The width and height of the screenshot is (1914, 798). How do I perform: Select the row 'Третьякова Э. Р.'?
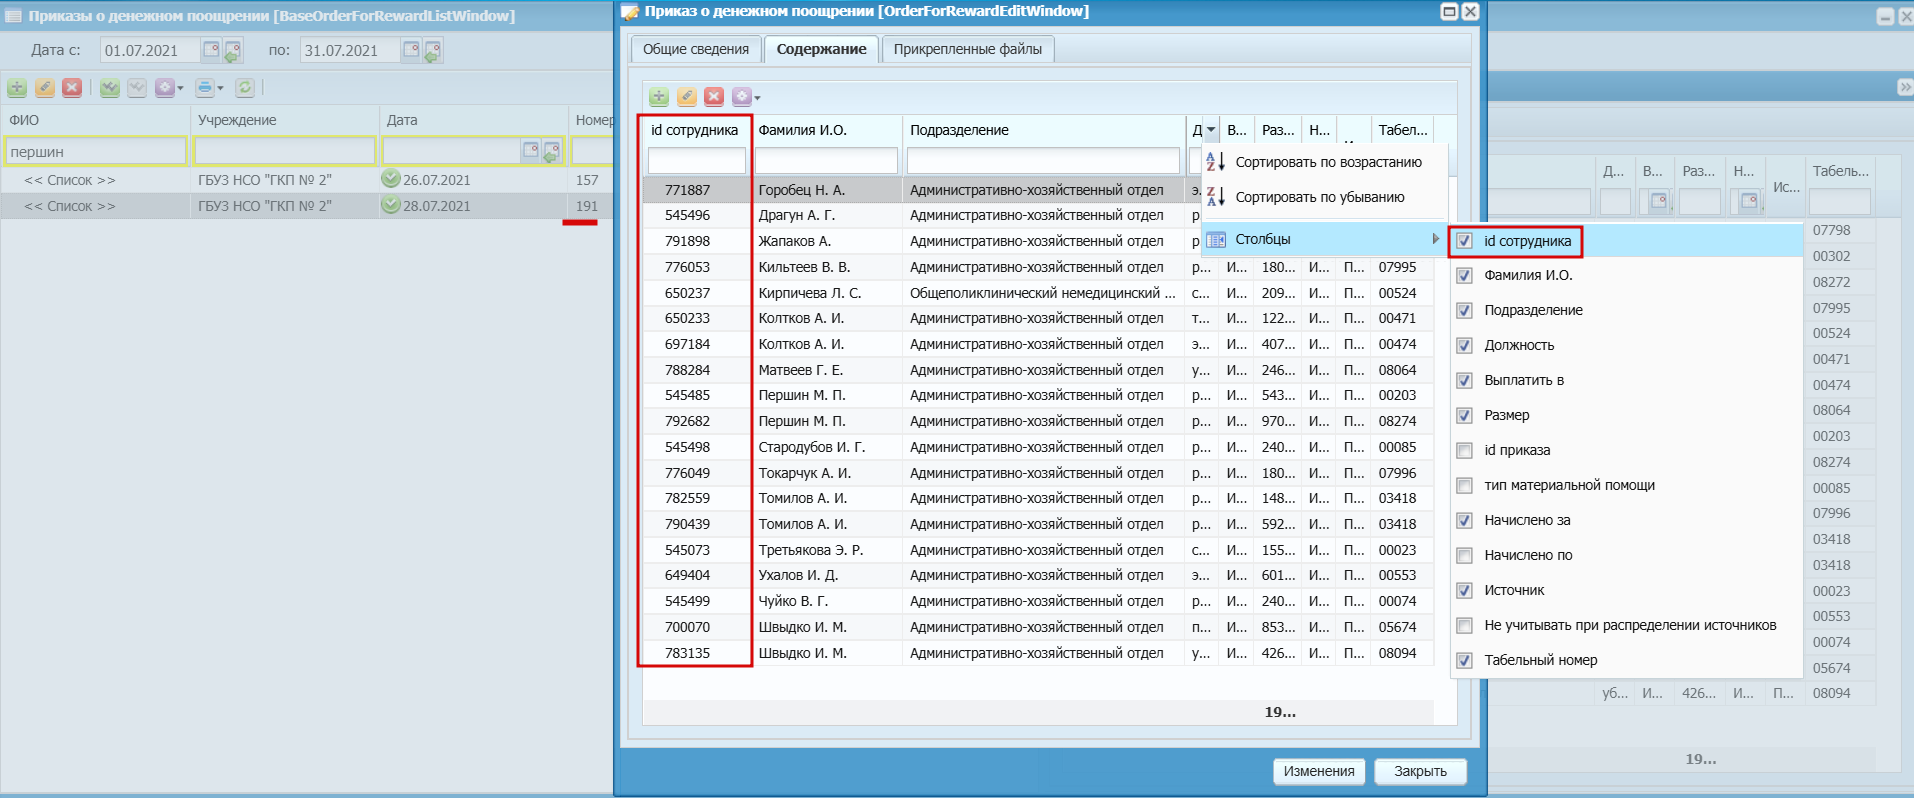click(x=1038, y=550)
